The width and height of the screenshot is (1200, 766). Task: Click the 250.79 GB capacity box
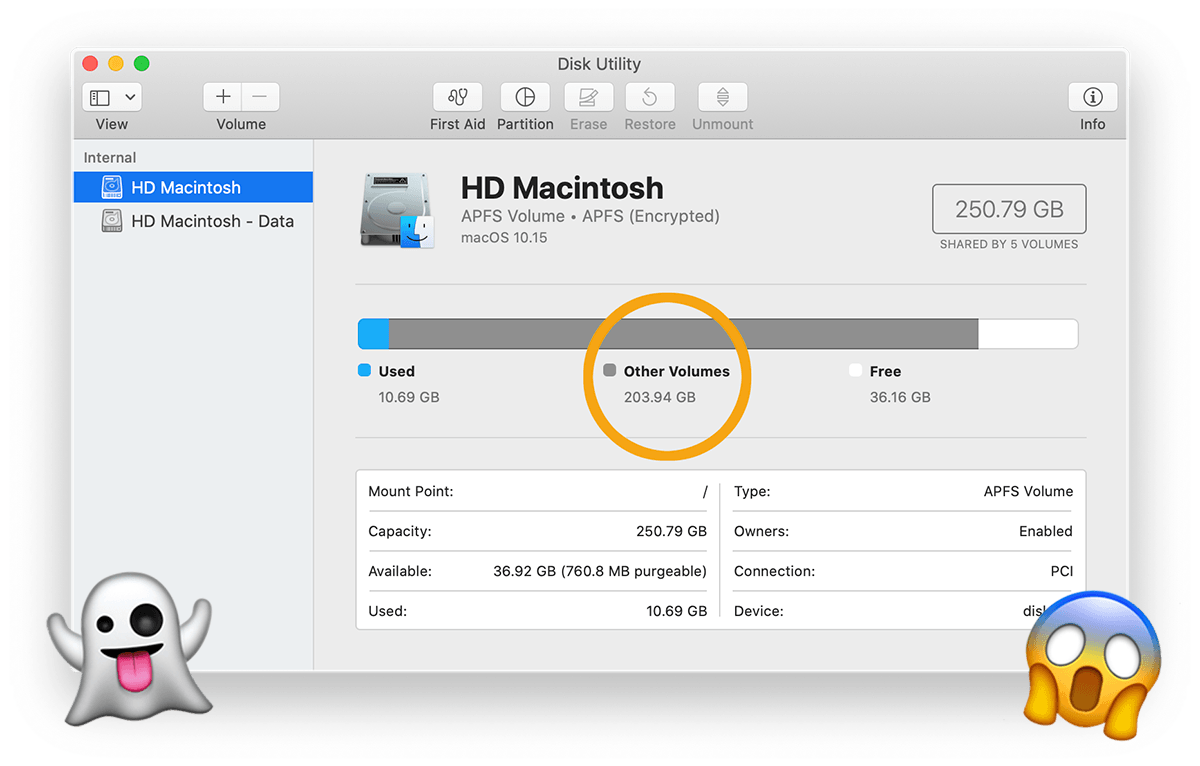coord(1009,209)
